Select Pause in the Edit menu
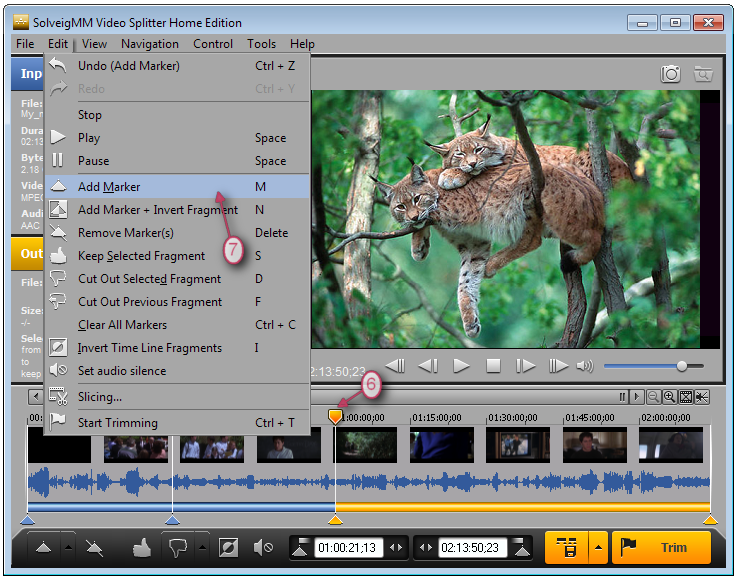The image size is (735, 579). coord(177,161)
